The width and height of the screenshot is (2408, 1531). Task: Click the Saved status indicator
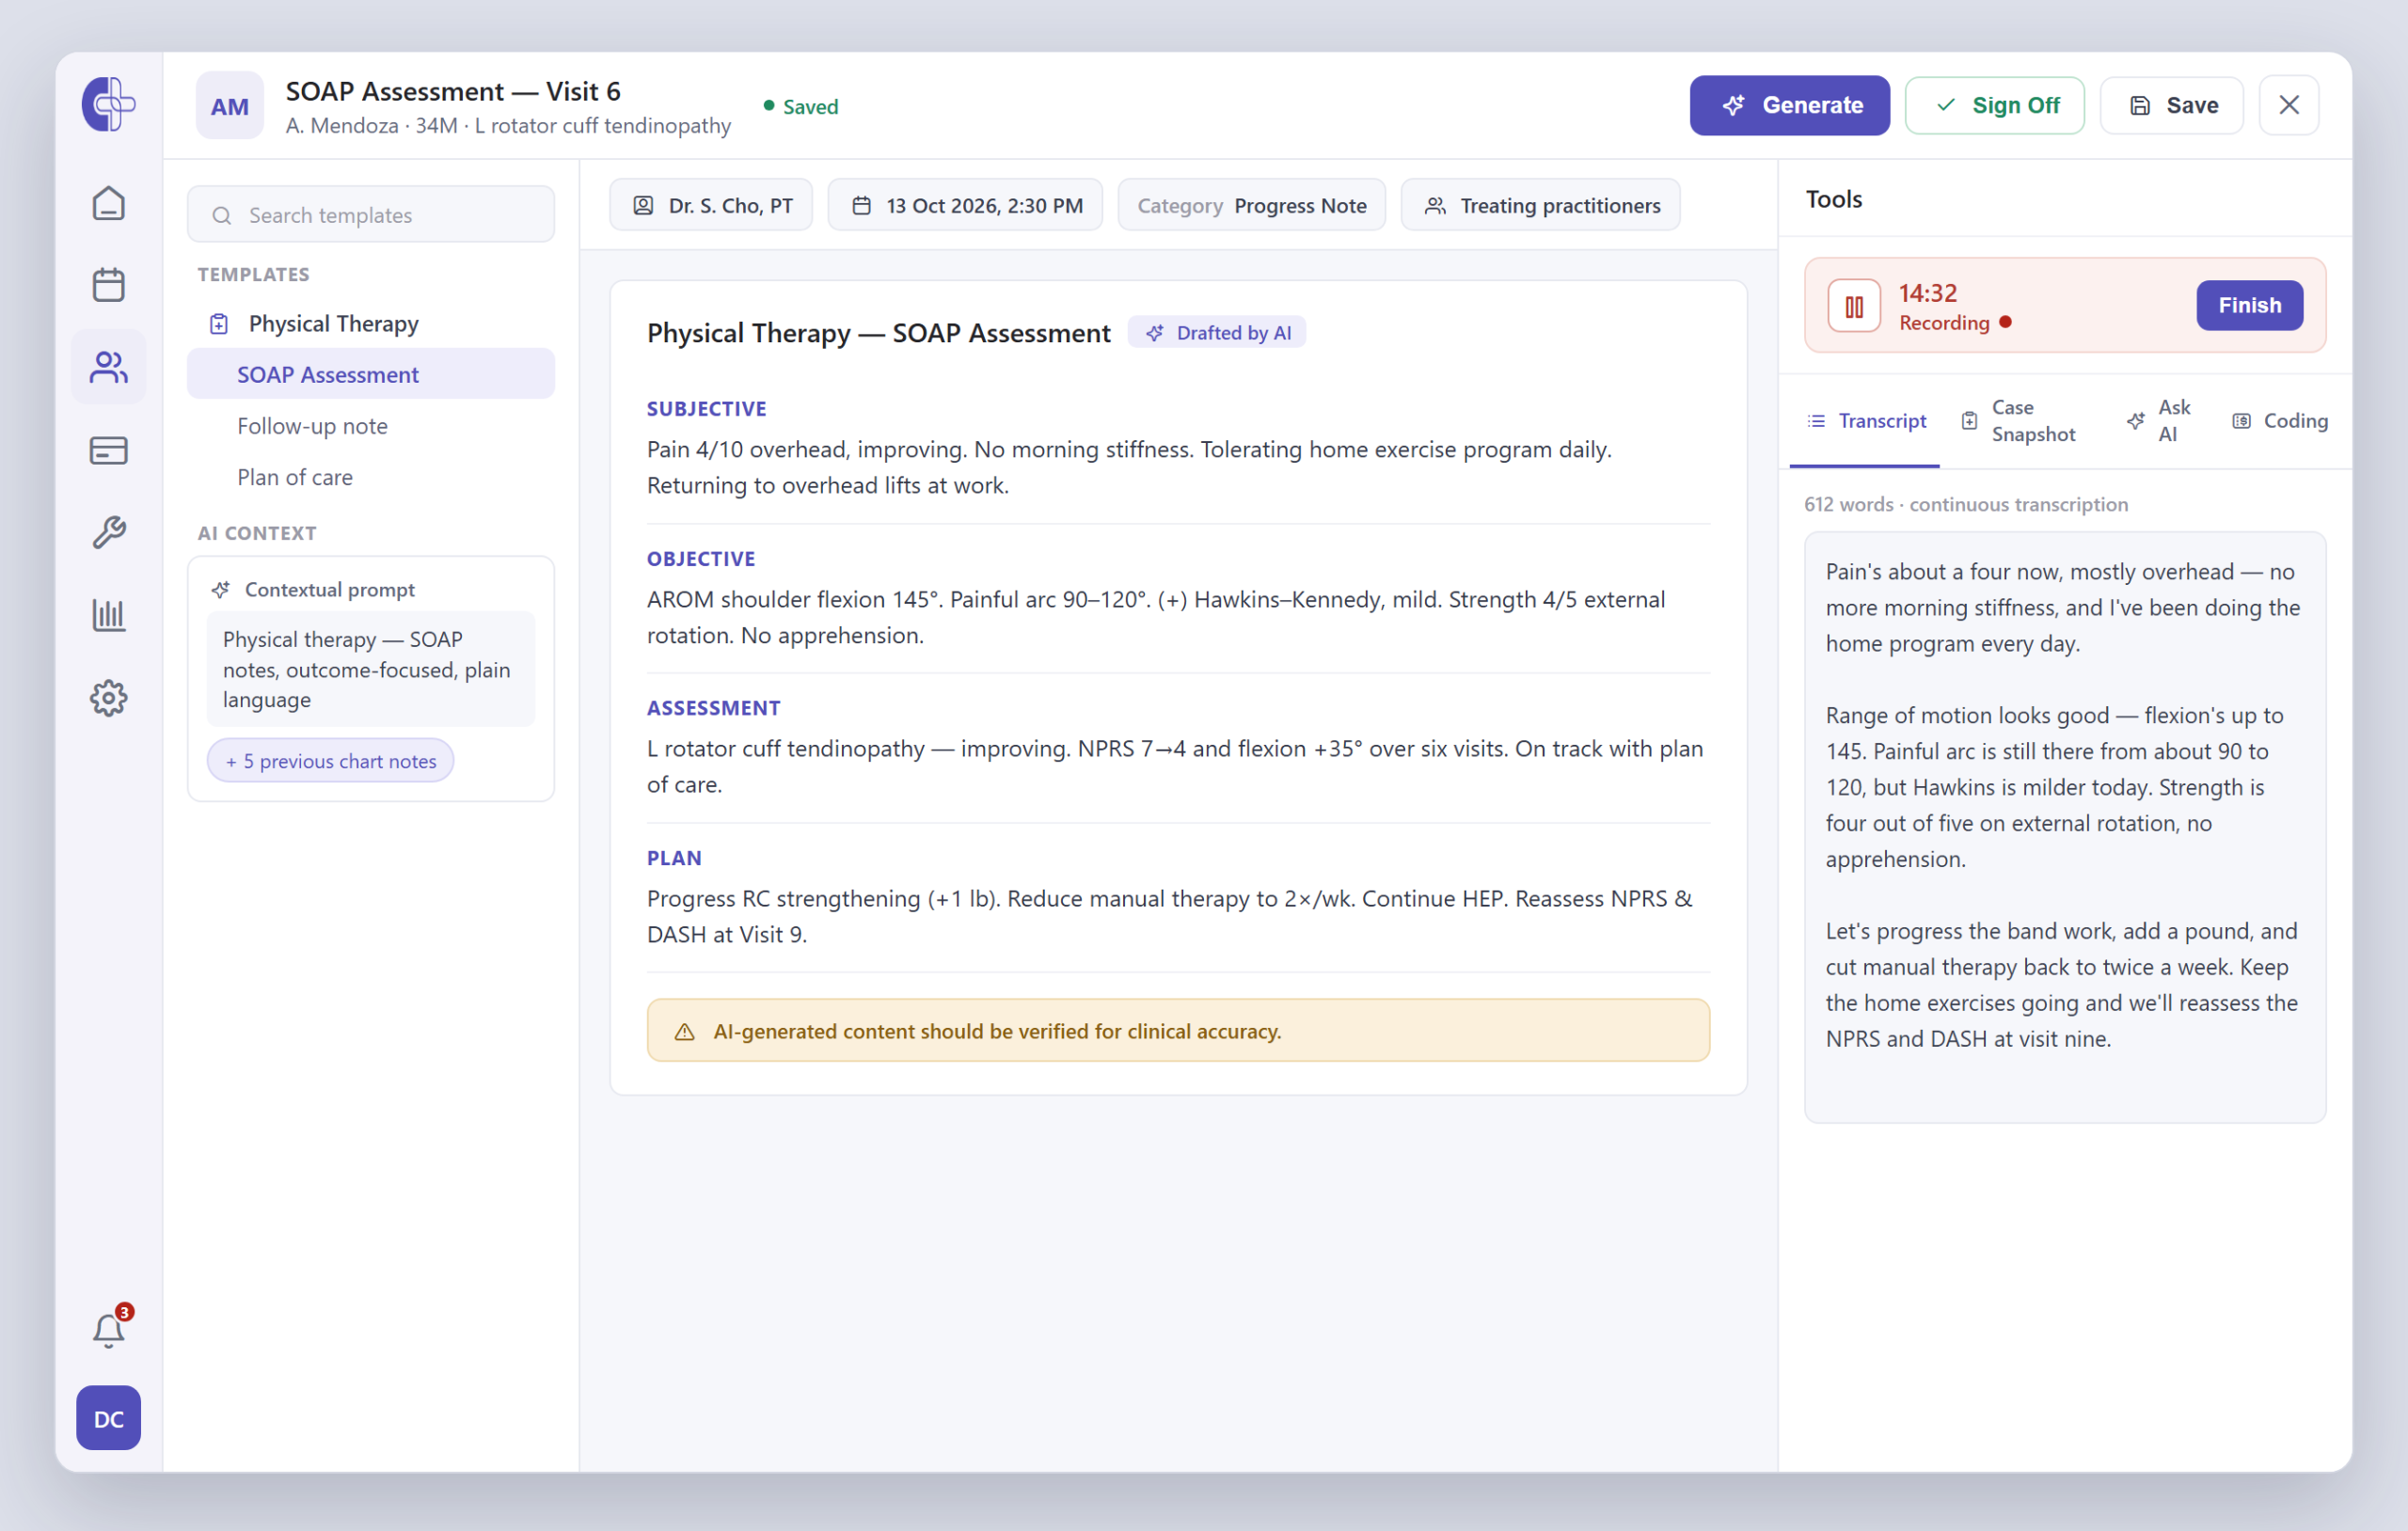801,106
